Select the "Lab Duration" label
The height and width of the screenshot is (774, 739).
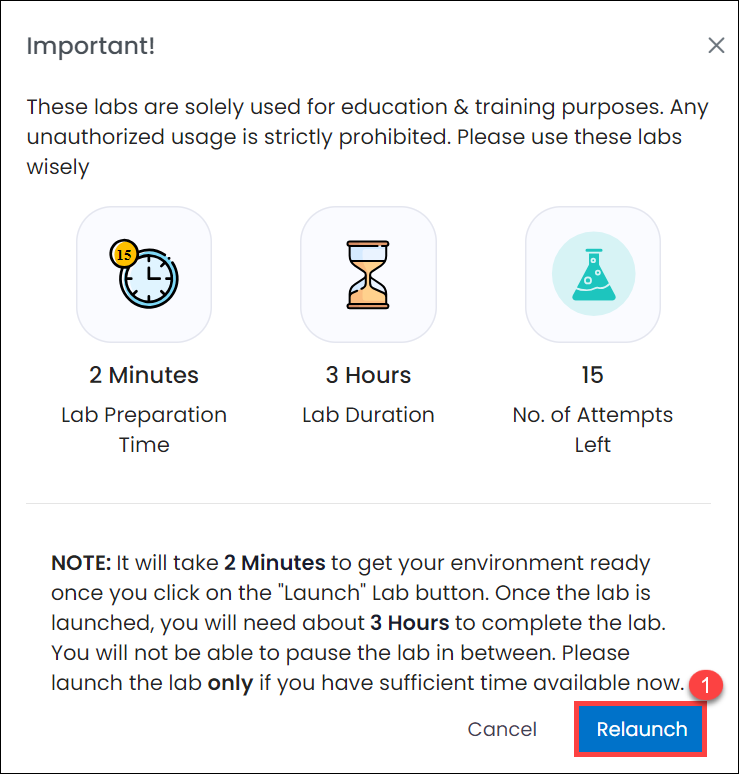[368, 415]
